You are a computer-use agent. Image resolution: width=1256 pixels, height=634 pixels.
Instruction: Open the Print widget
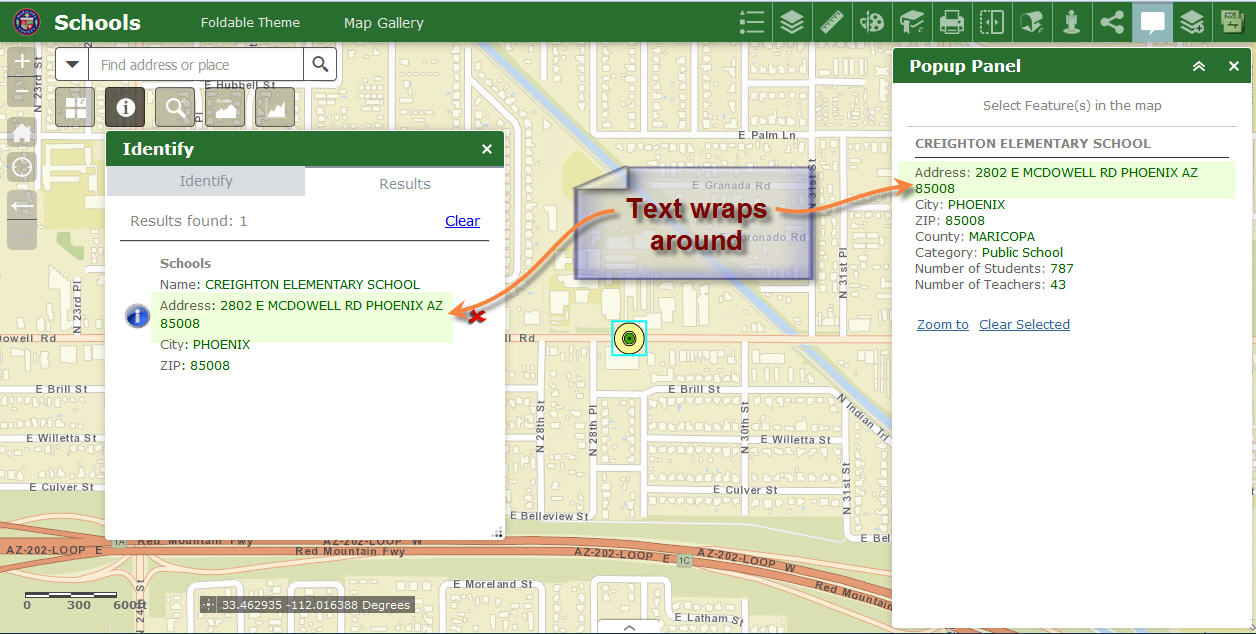tap(952, 22)
